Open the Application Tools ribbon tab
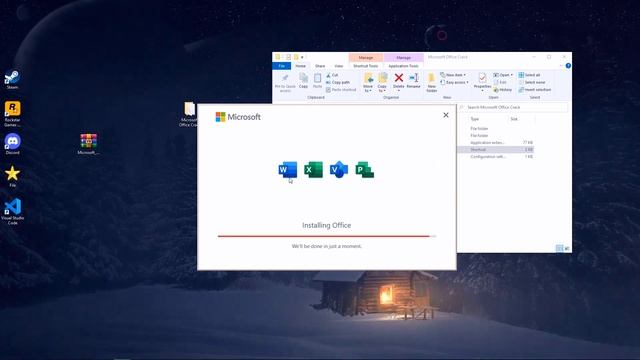640x360 pixels. point(403,66)
